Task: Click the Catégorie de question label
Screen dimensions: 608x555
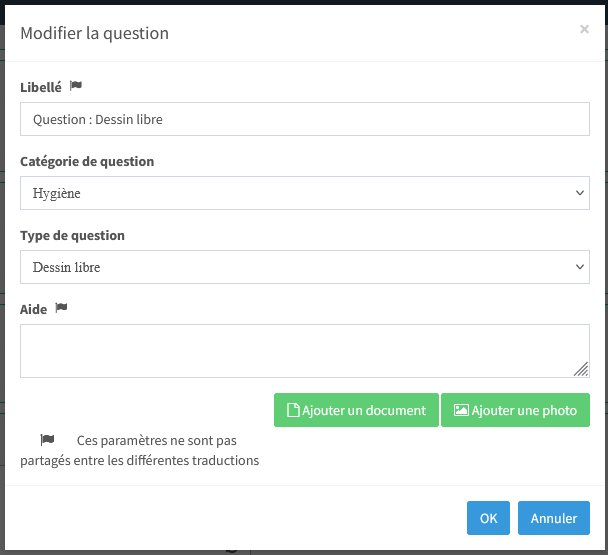Action: pyautogui.click(x=87, y=161)
